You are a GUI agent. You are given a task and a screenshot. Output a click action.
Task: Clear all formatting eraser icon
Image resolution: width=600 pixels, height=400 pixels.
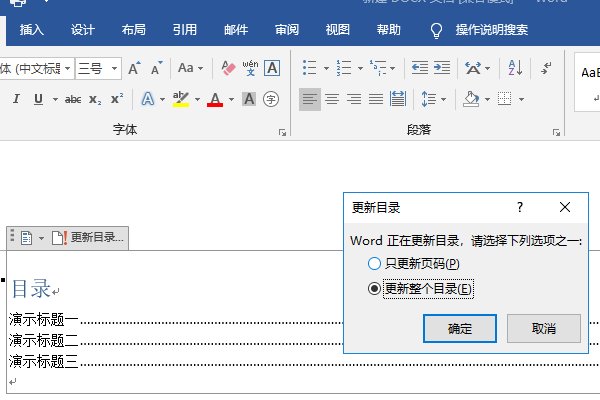(x=228, y=68)
